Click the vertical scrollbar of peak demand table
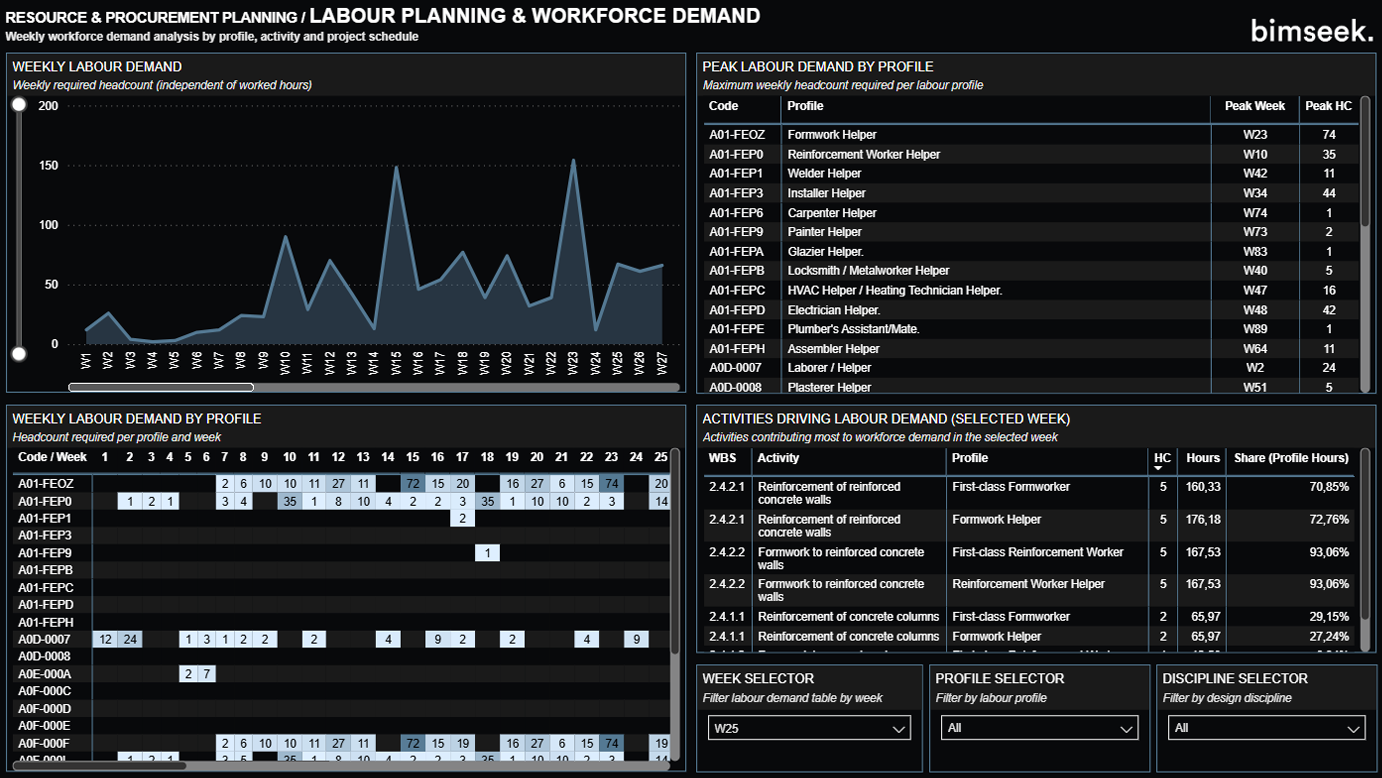 [1366, 160]
